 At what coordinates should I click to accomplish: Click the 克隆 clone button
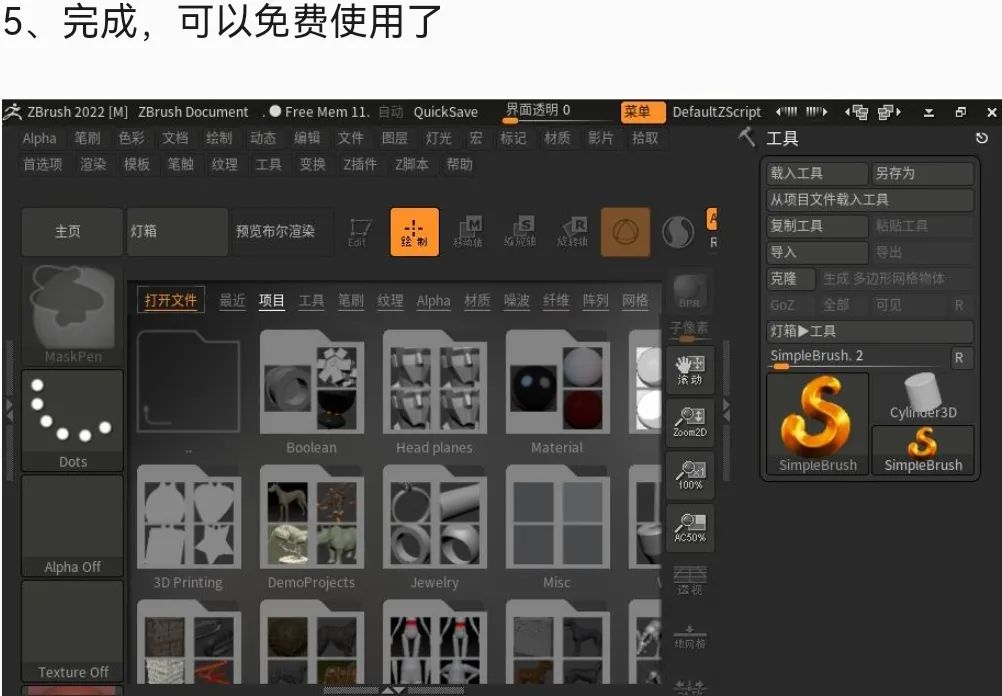[791, 279]
